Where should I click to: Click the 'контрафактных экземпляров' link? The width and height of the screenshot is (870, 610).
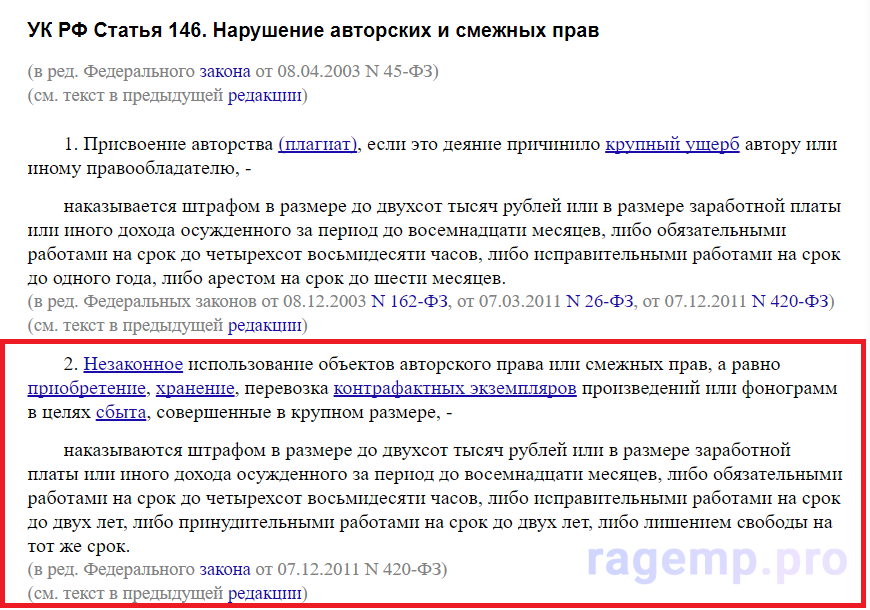[454, 388]
